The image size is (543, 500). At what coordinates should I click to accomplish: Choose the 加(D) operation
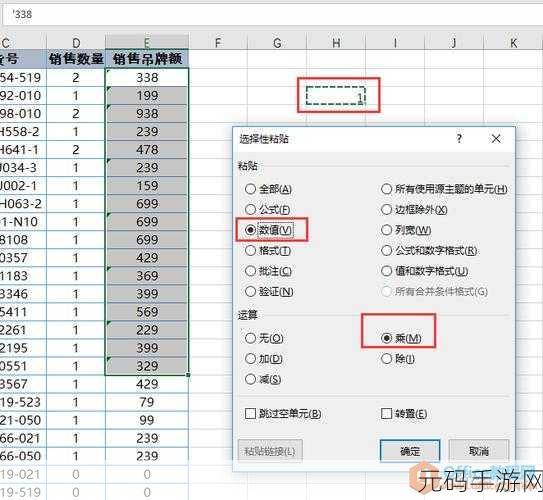pyautogui.click(x=264, y=359)
